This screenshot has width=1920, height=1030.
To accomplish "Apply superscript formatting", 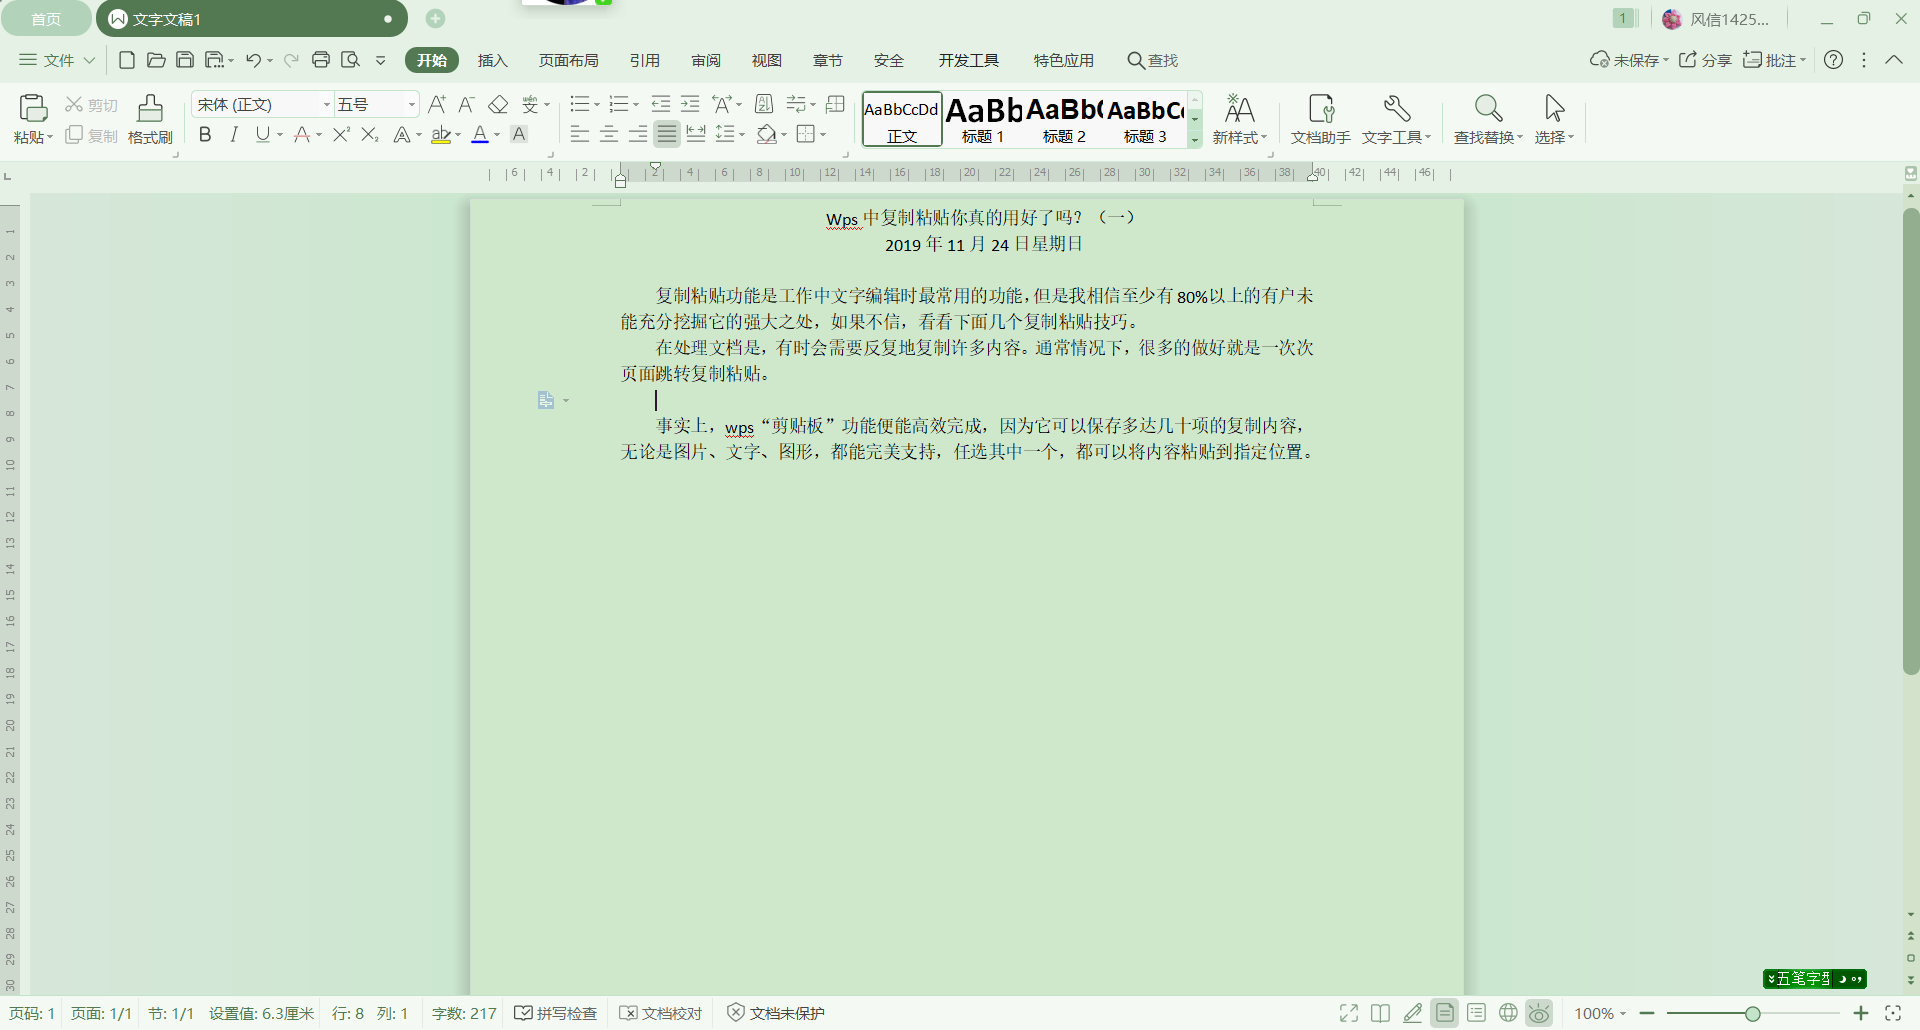I will (x=341, y=134).
